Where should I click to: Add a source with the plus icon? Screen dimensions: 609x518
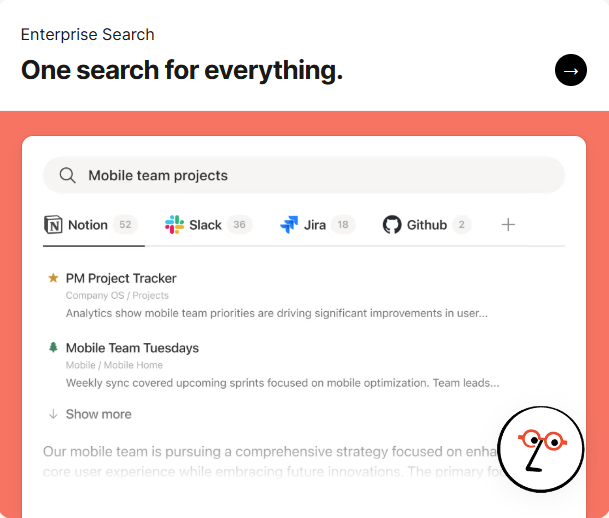(508, 225)
